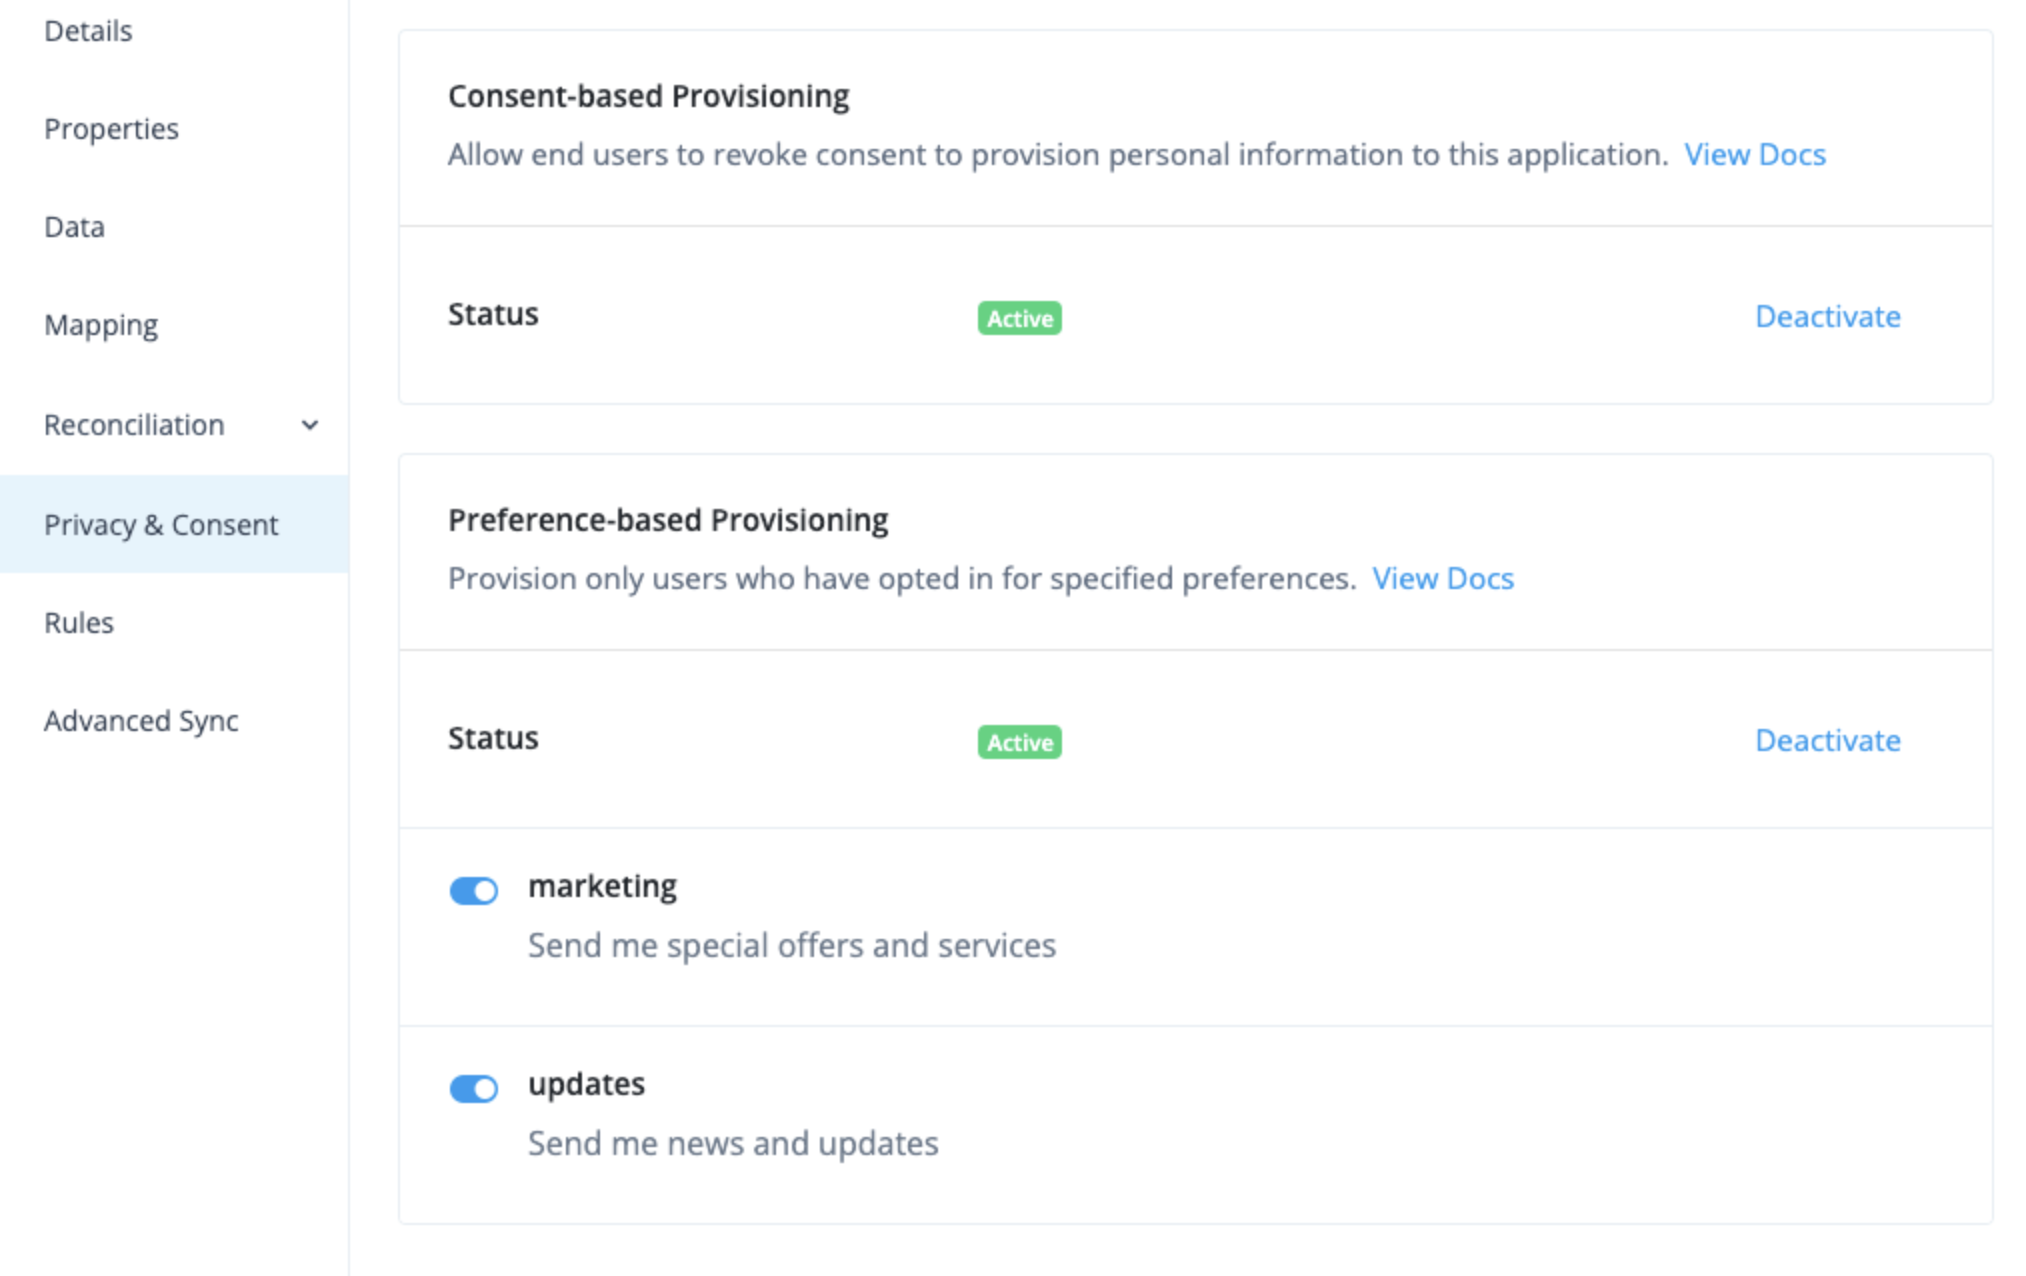The height and width of the screenshot is (1276, 2026).
Task: Switch to the Mapping section
Action: pos(100,324)
